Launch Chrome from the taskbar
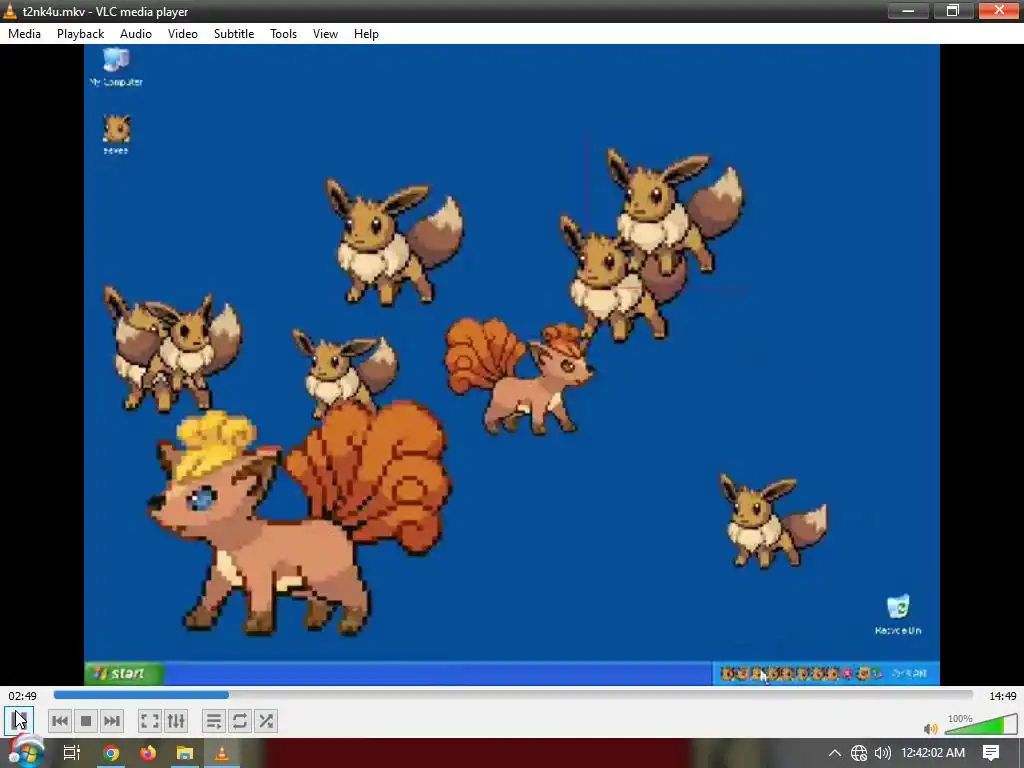Screen dimensions: 1024x768 [111, 753]
